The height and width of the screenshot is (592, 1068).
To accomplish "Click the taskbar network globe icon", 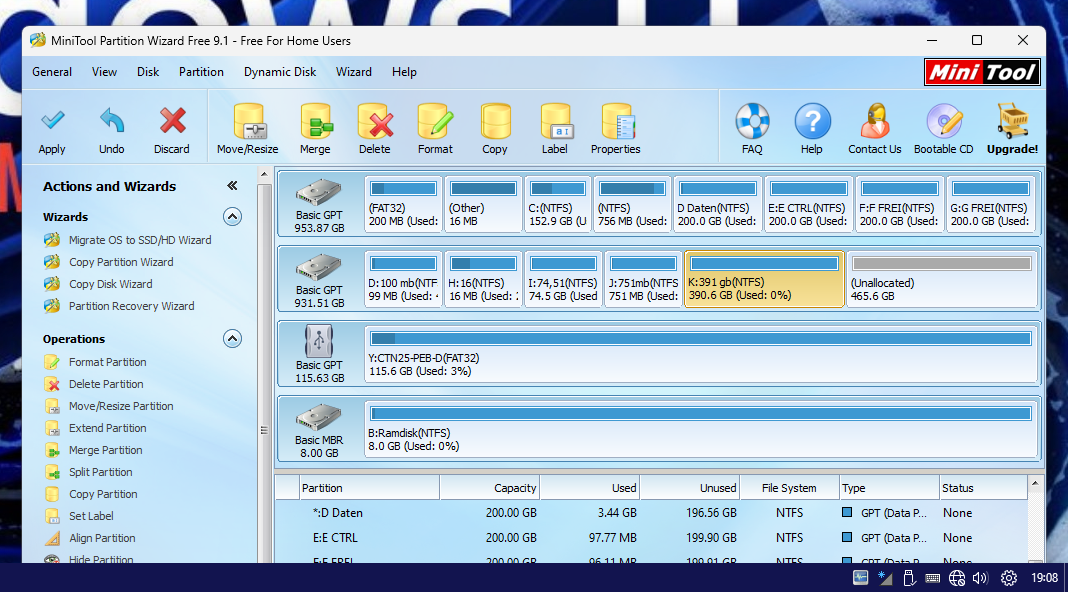I will pos(957,578).
